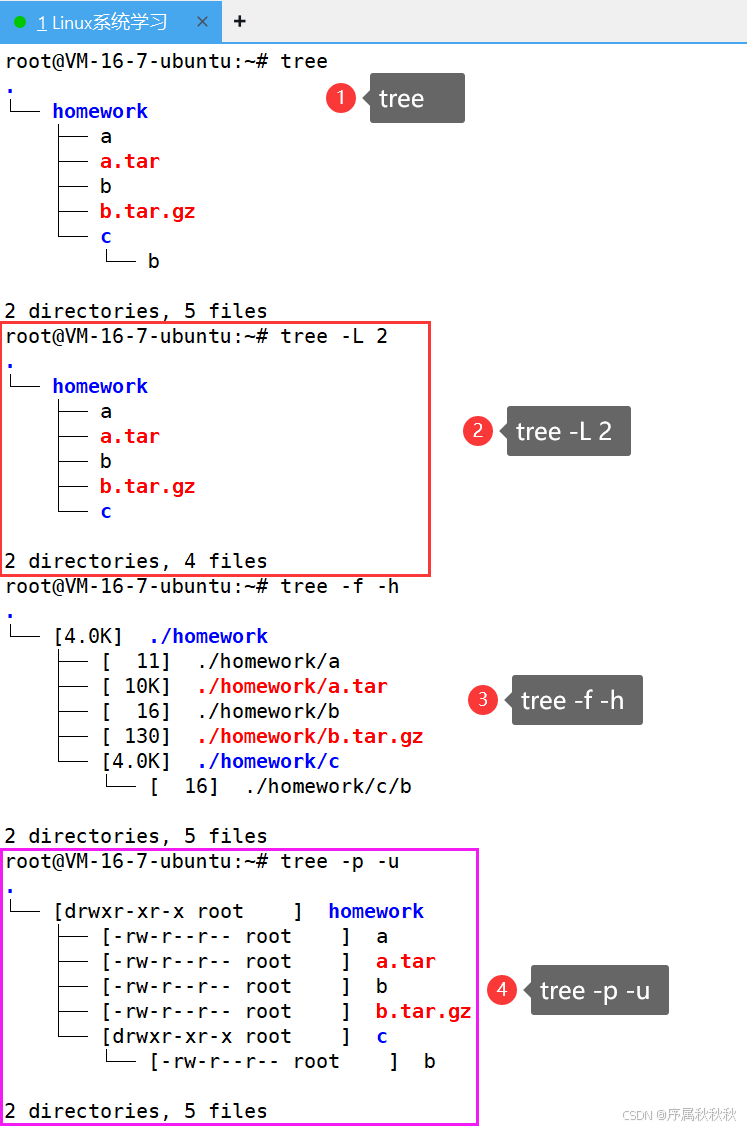Click the blue path './homework/c'

click(268, 761)
